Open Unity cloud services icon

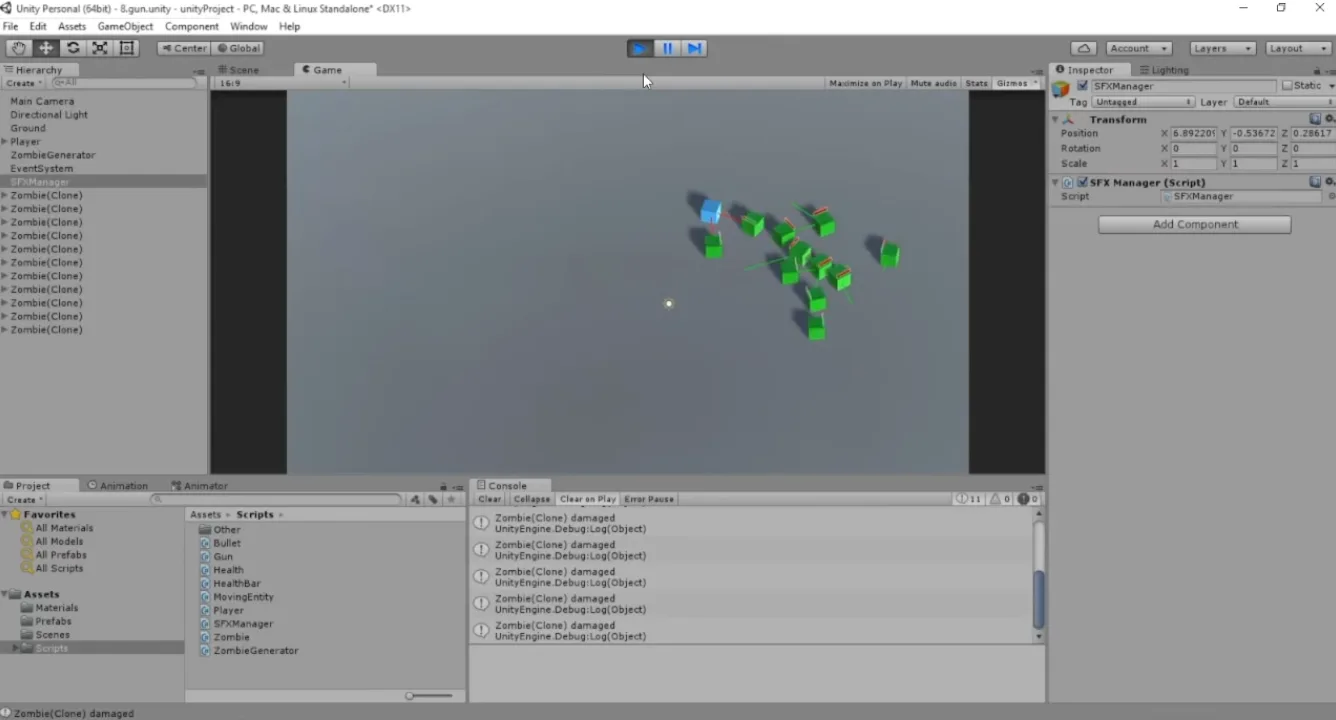click(1084, 48)
